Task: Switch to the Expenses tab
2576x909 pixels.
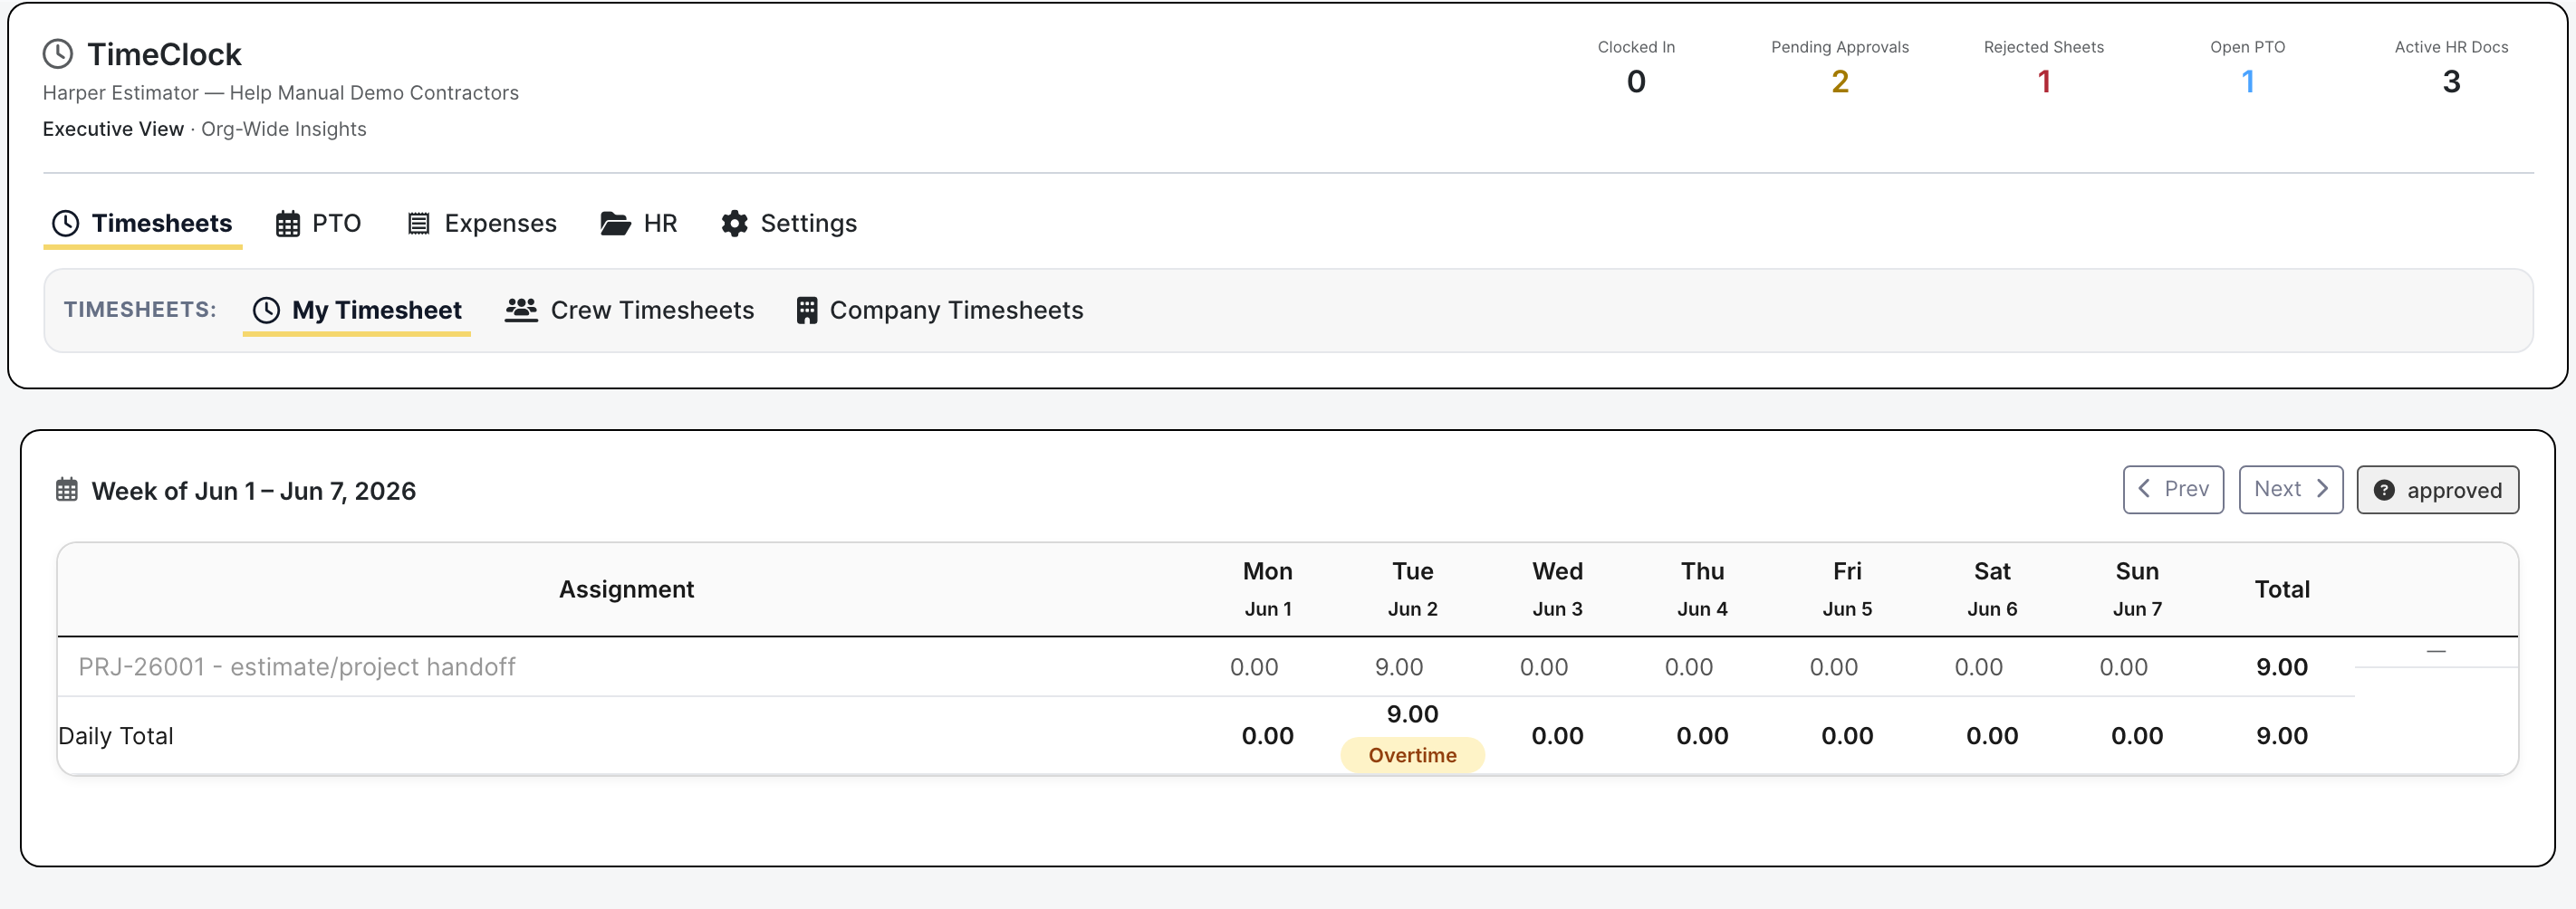Action: [482, 223]
